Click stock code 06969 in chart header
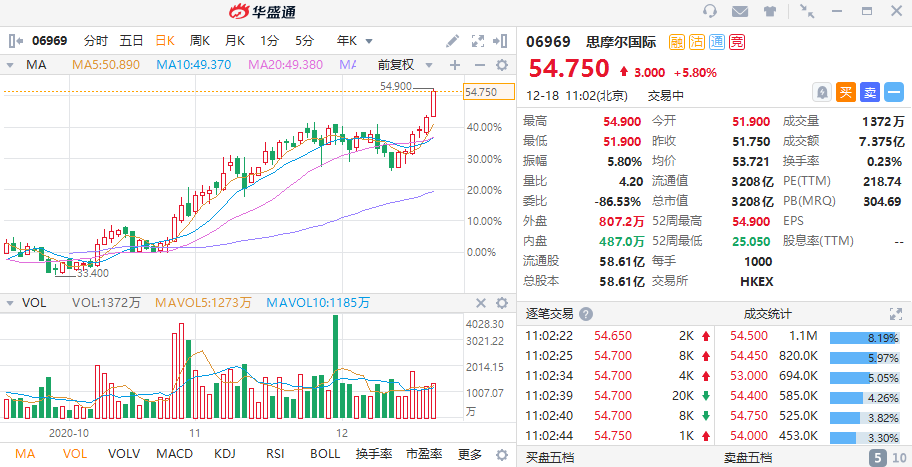Screen dimensions: 912x467 click(x=49, y=41)
